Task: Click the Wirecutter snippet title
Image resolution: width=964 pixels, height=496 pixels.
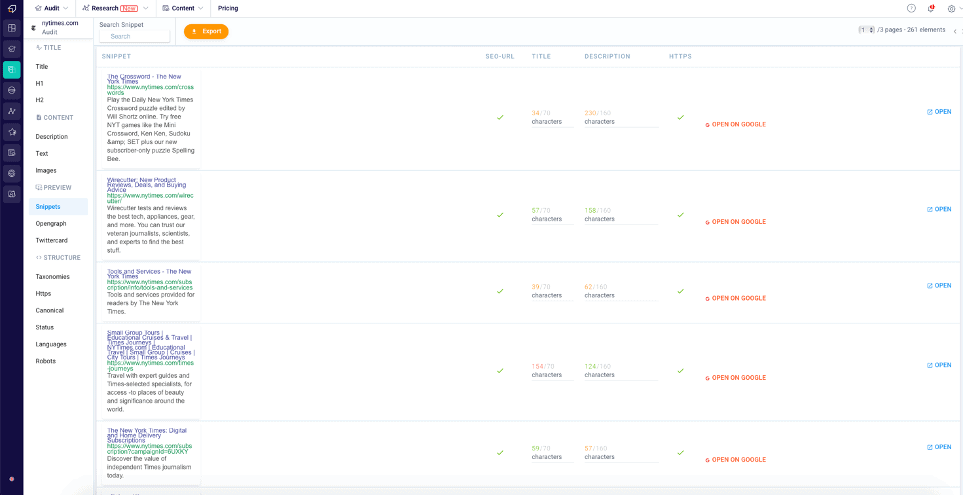Action: [146, 185]
